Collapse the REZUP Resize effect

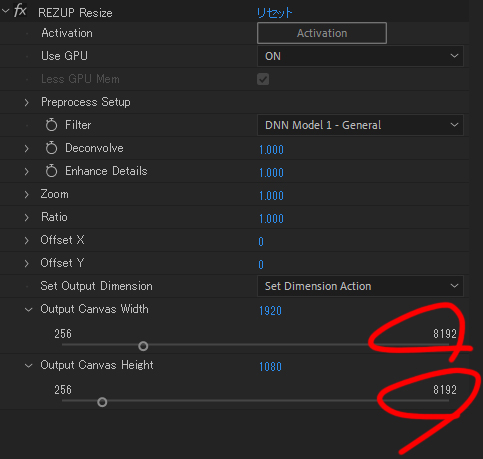pos(5,11)
